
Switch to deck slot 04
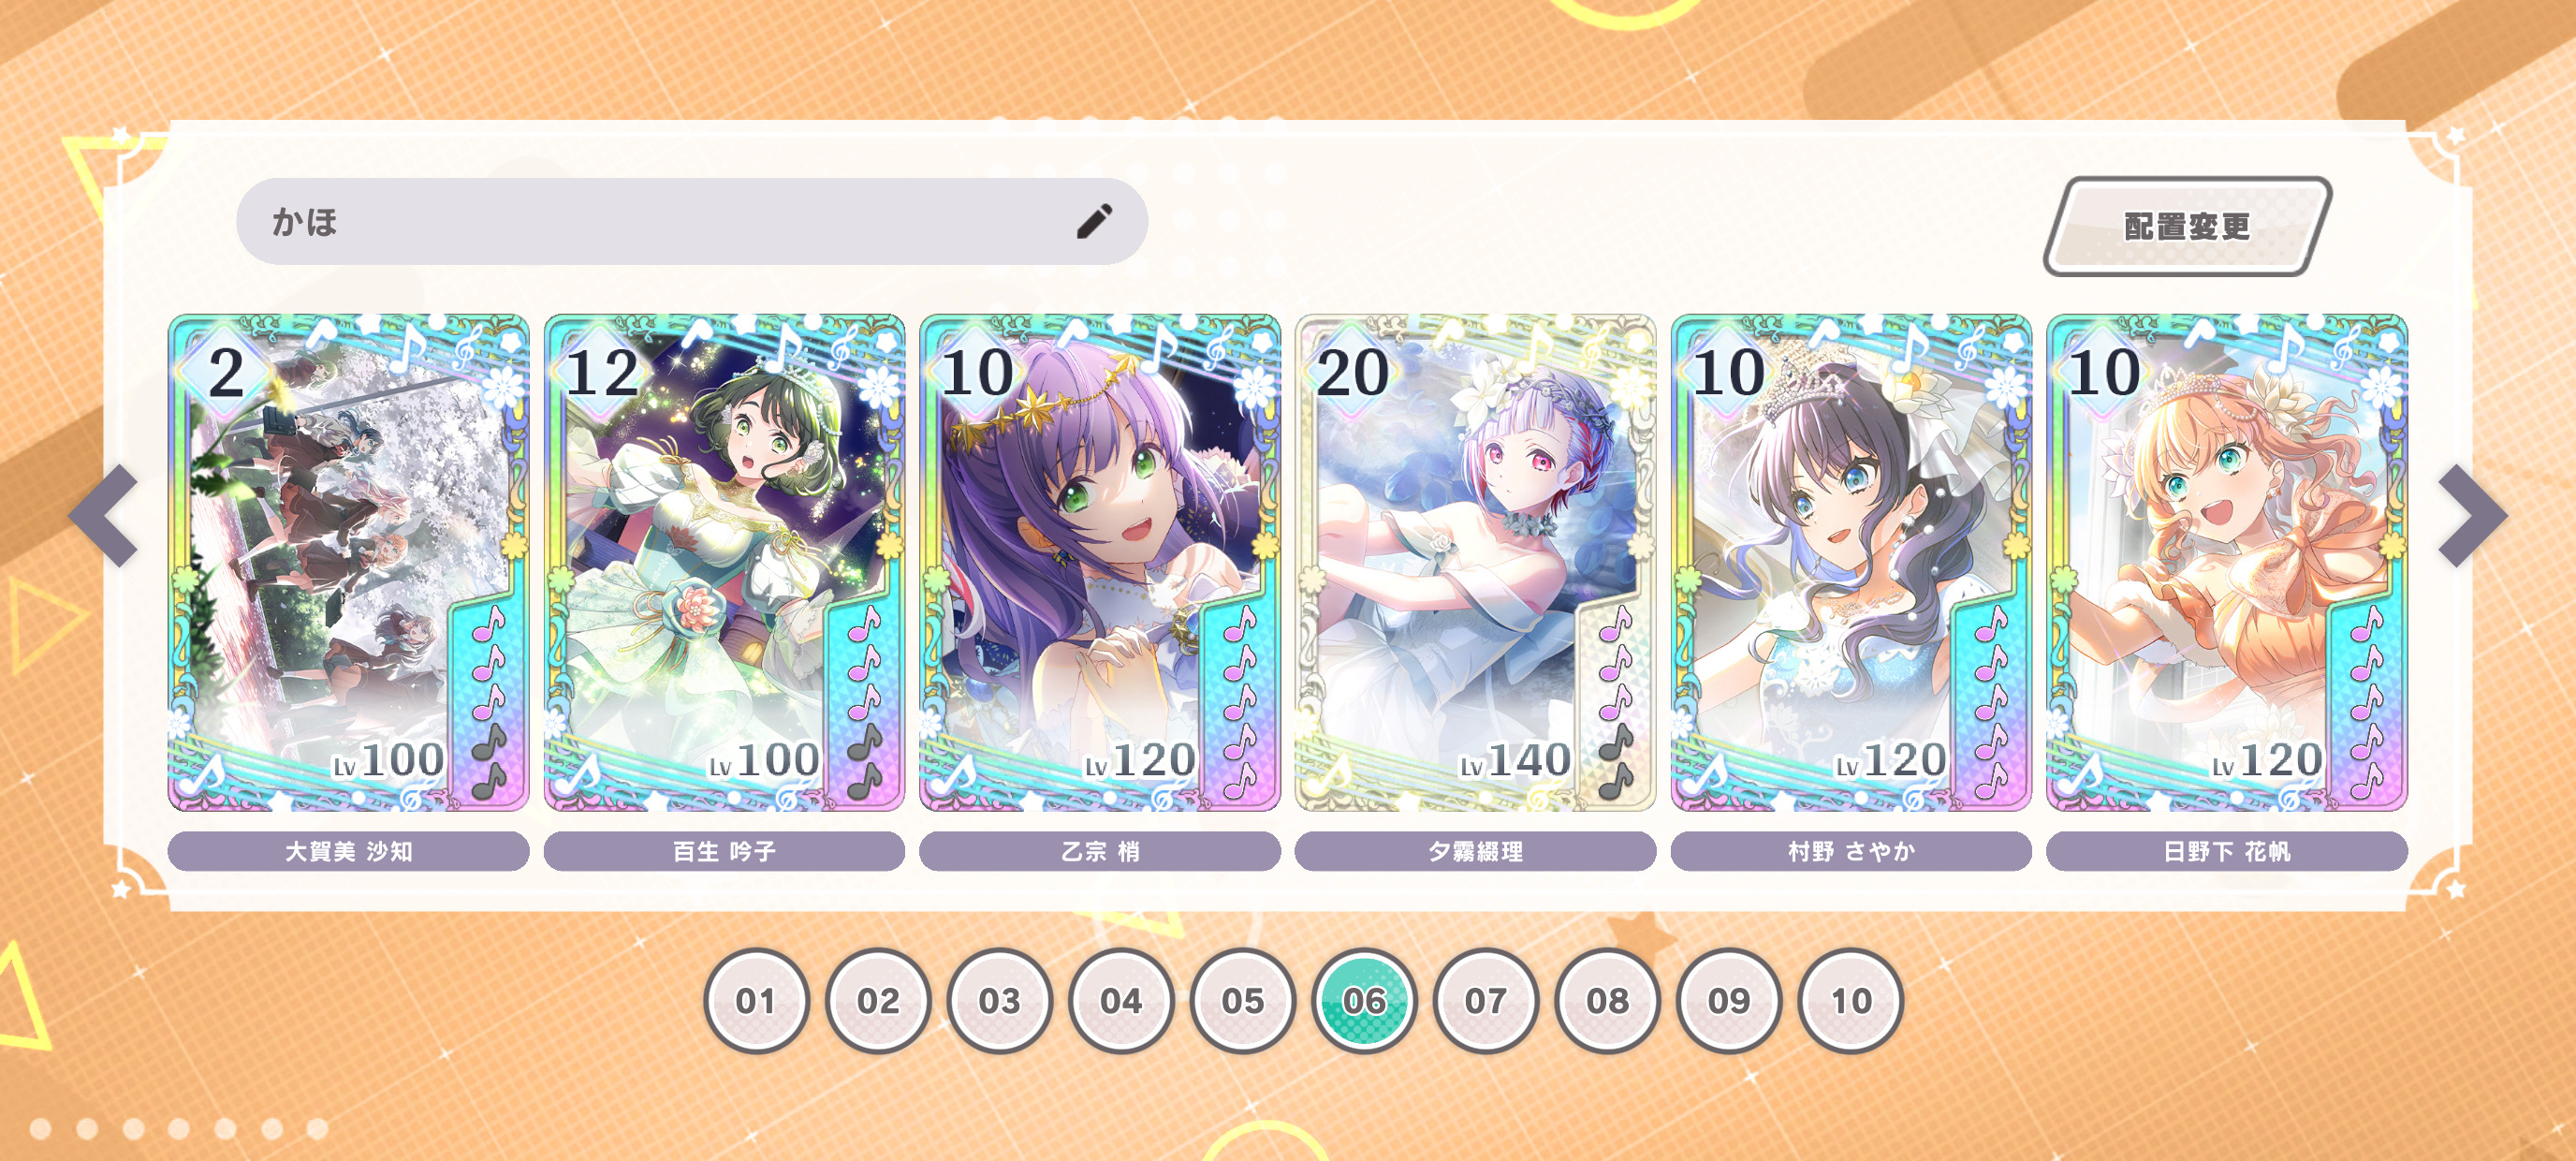pyautogui.click(x=1121, y=1000)
